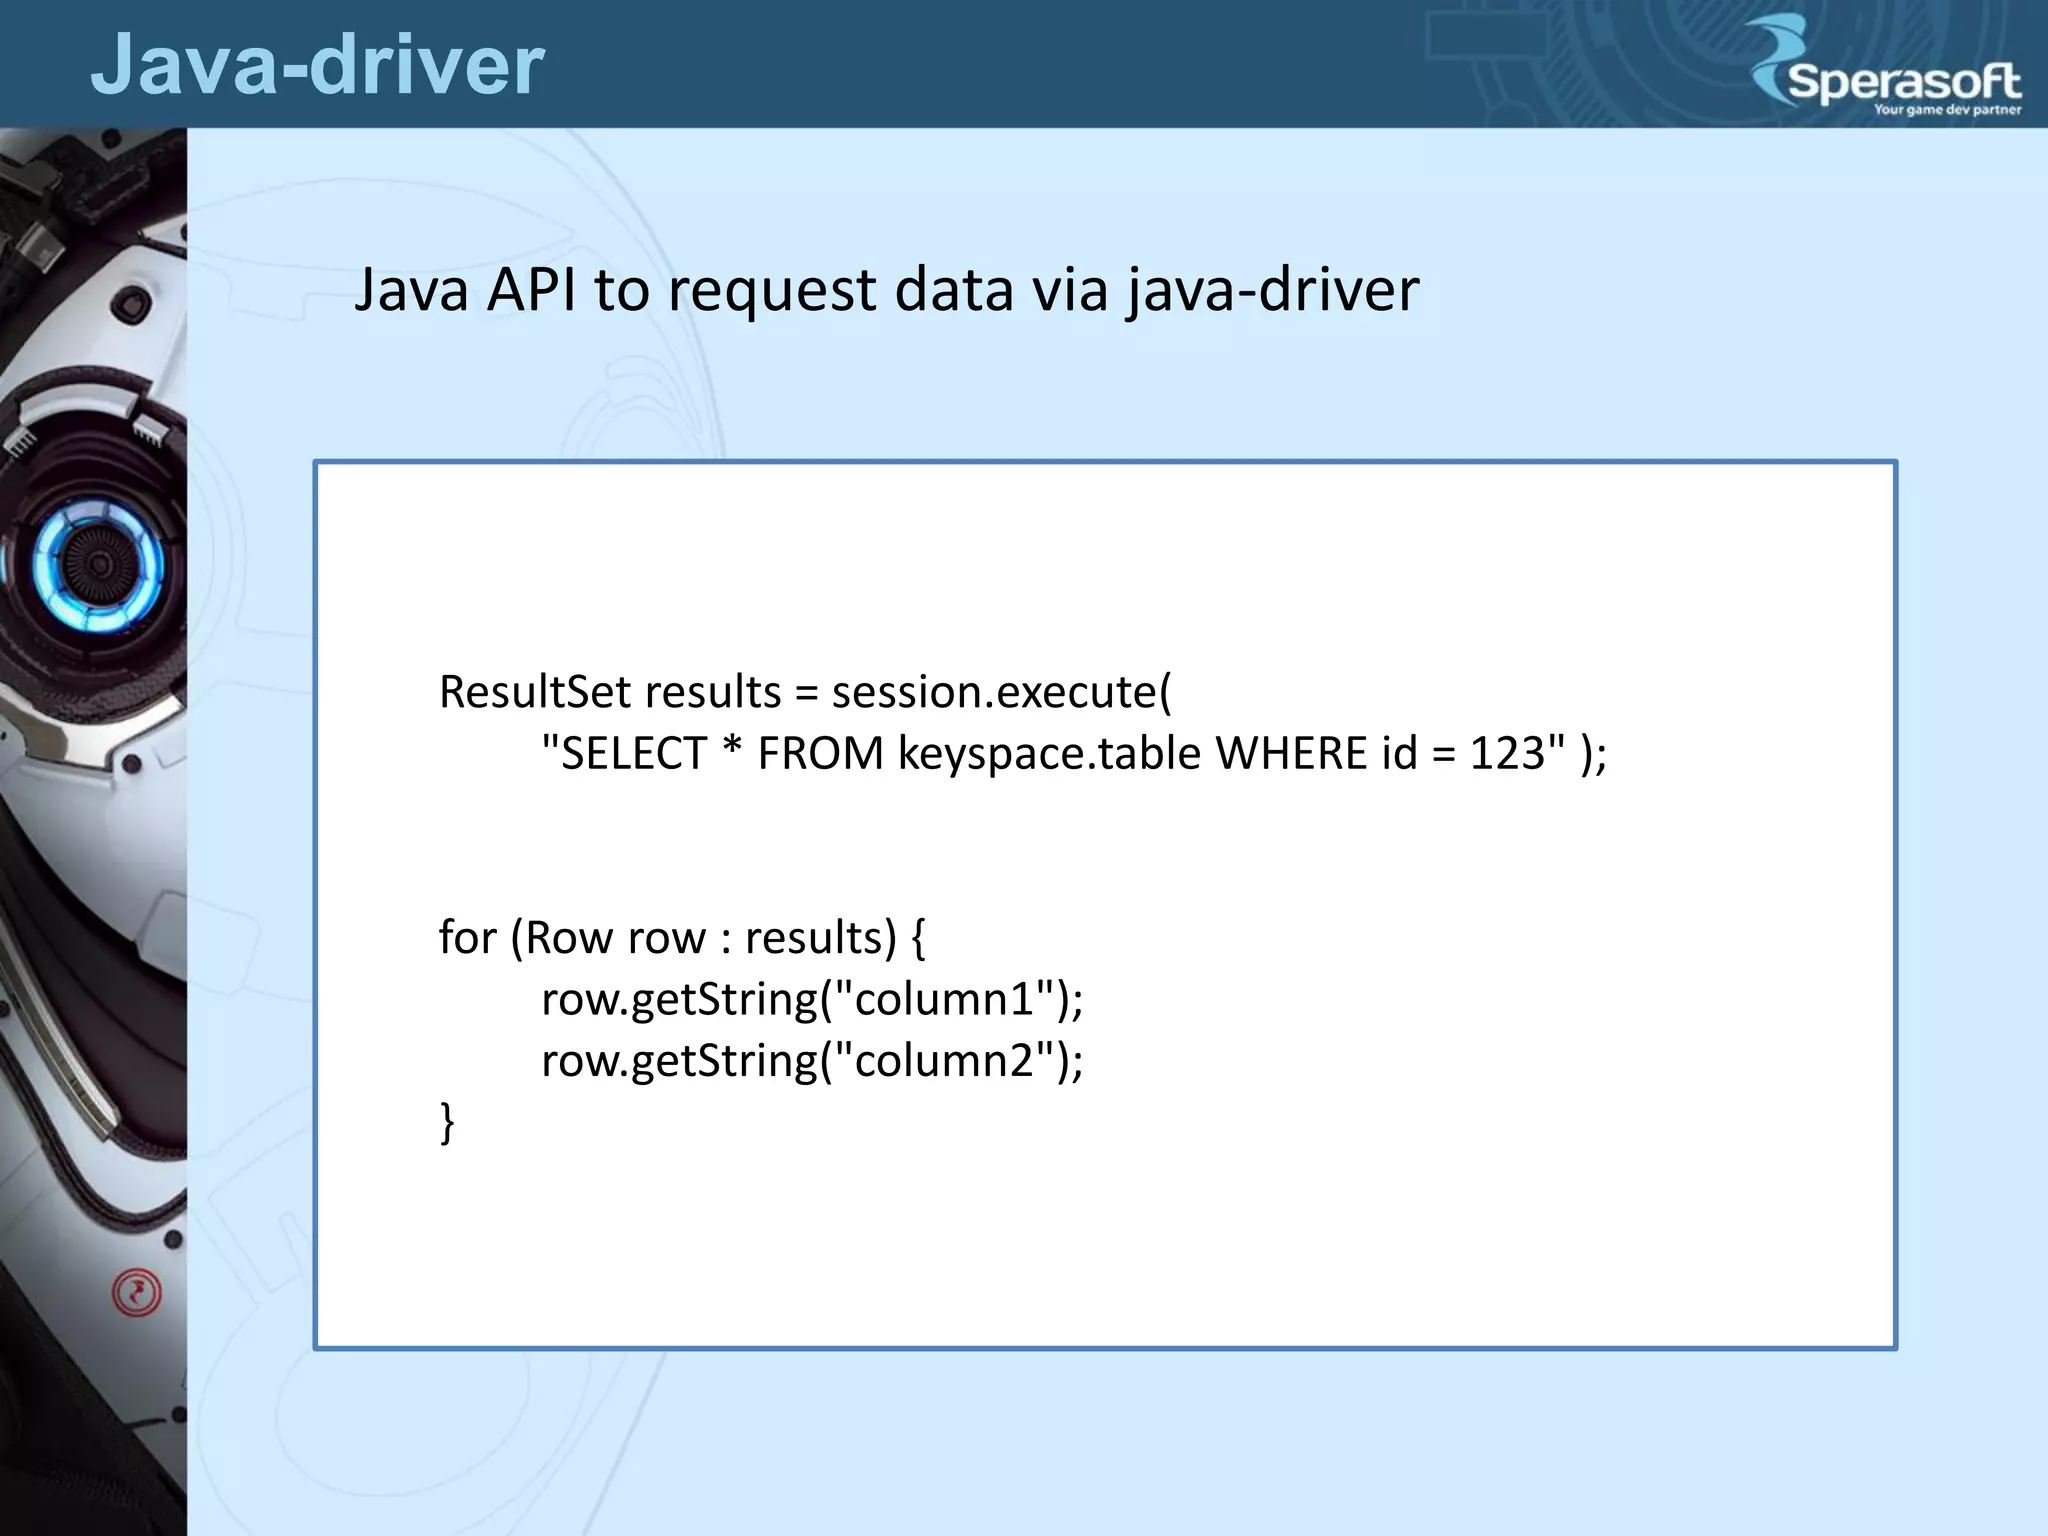Click the row.getString("column1"); line

pyautogui.click(x=812, y=998)
